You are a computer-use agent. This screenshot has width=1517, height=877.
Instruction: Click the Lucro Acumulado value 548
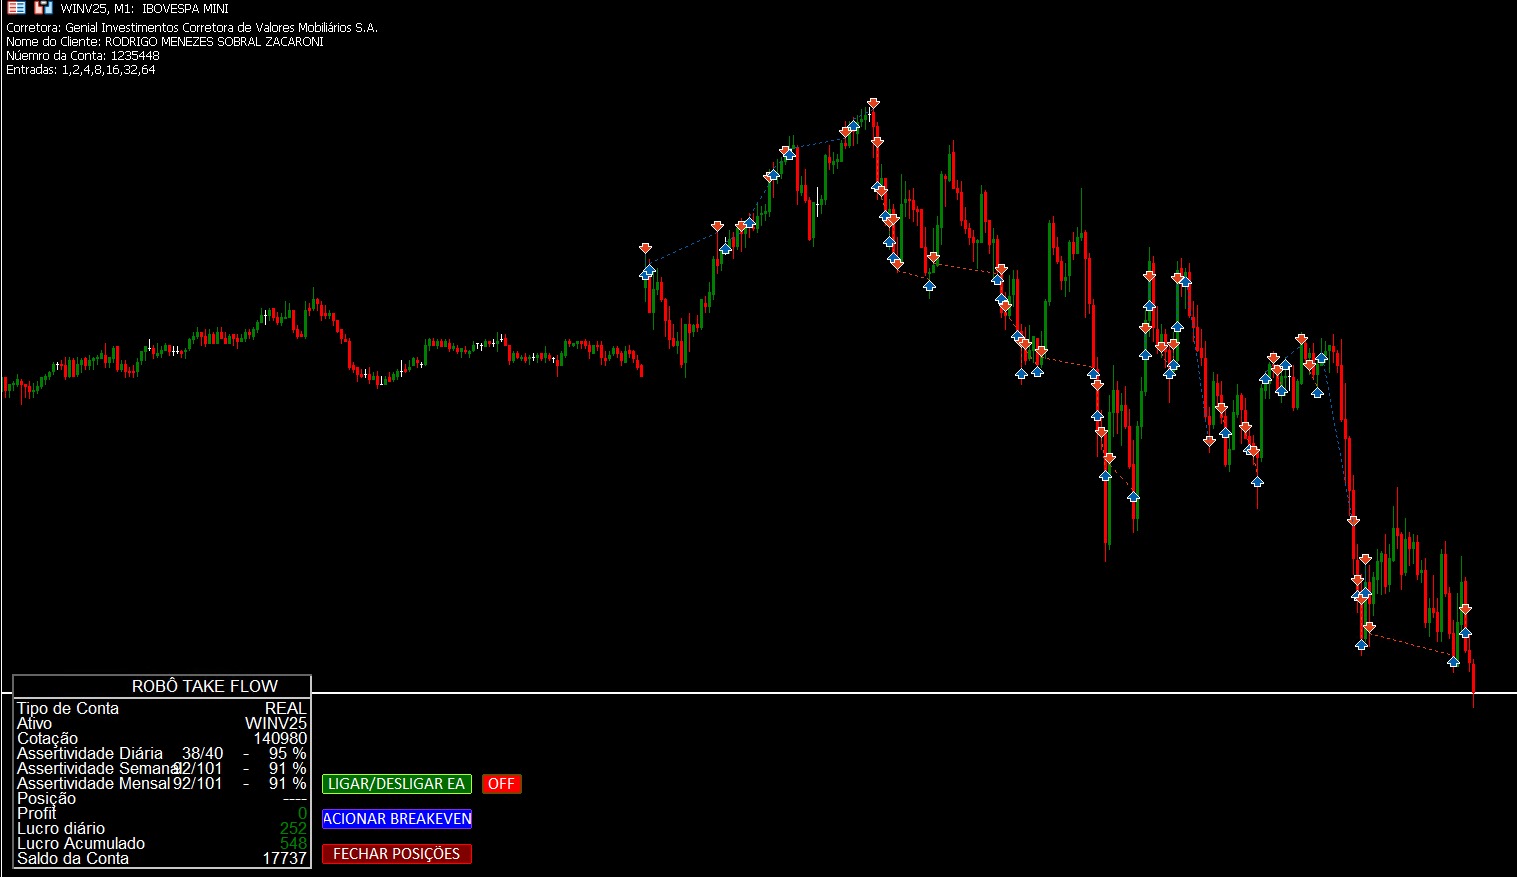(x=293, y=844)
